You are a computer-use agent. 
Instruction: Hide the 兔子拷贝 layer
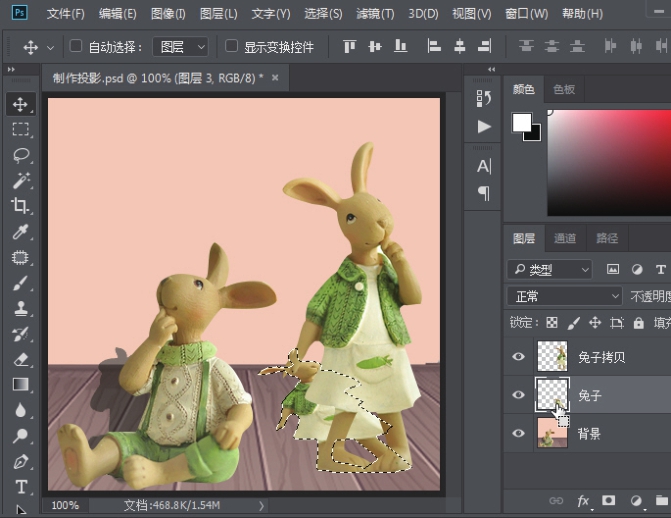tap(518, 356)
